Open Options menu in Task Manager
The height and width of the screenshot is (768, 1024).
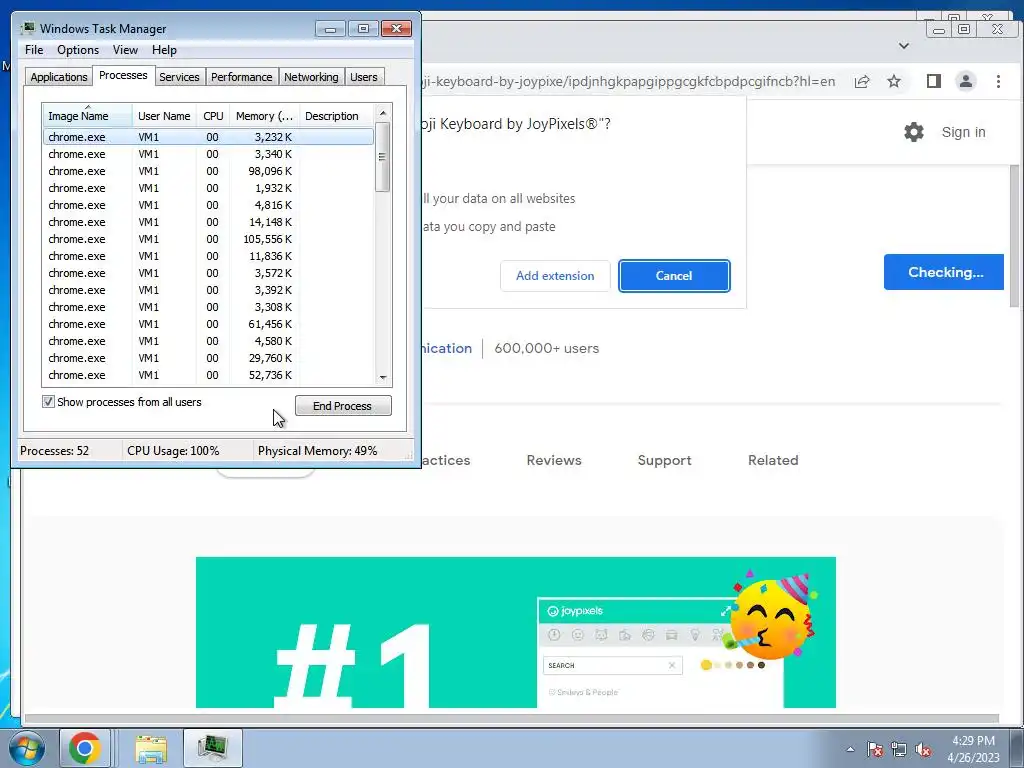click(78, 50)
